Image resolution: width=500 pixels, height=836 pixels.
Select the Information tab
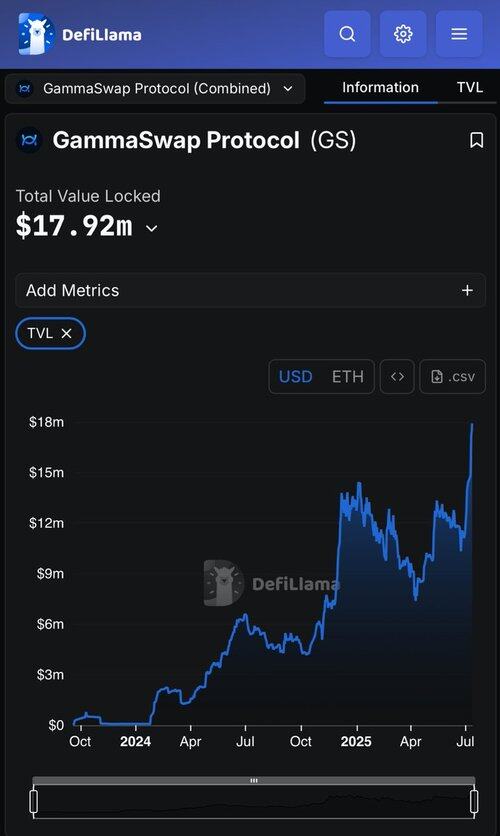click(x=381, y=87)
